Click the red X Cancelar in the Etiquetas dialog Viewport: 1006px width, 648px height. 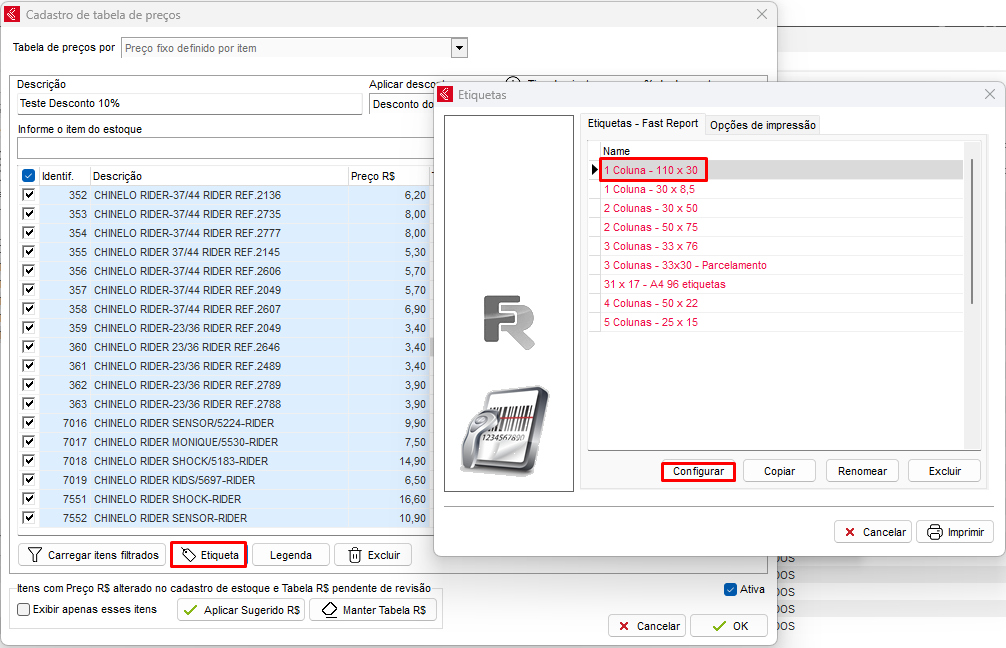[x=849, y=532]
